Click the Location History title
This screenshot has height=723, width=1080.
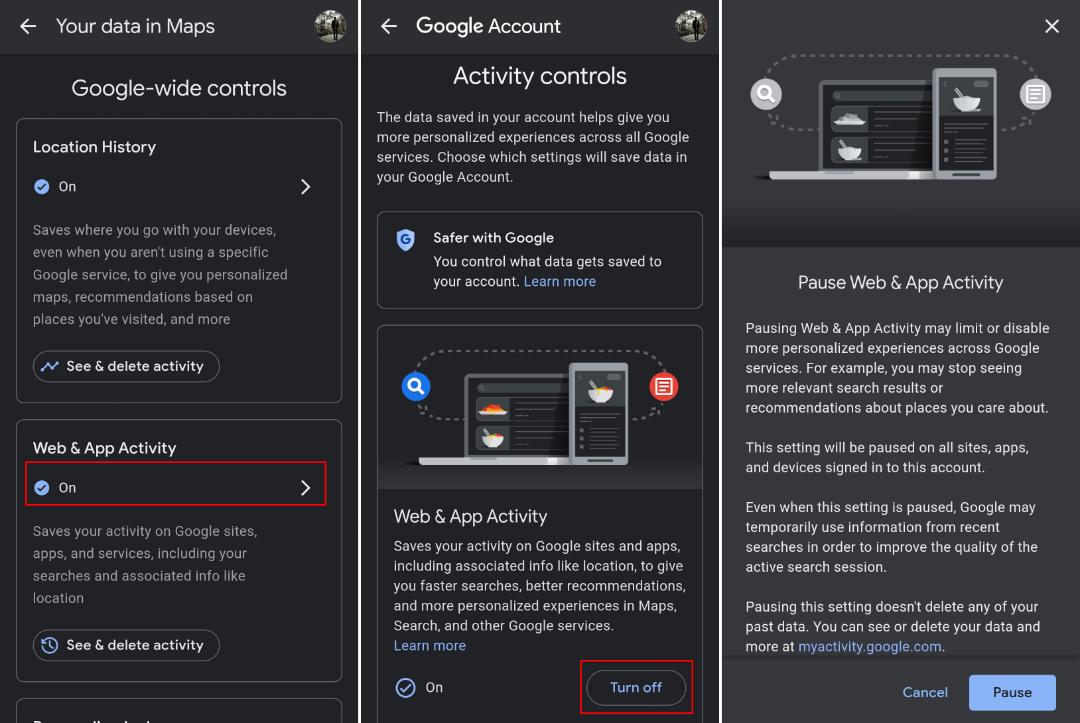94,147
